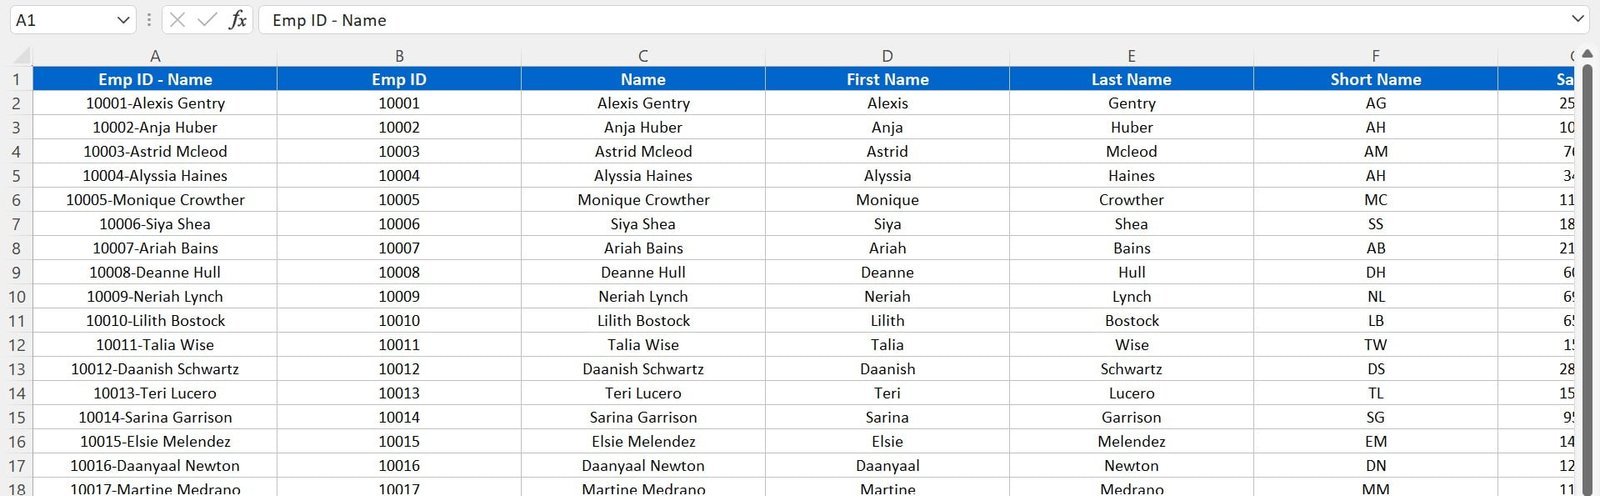Select Emp ID cell 10014
This screenshot has height=496, width=1600.
tap(399, 417)
